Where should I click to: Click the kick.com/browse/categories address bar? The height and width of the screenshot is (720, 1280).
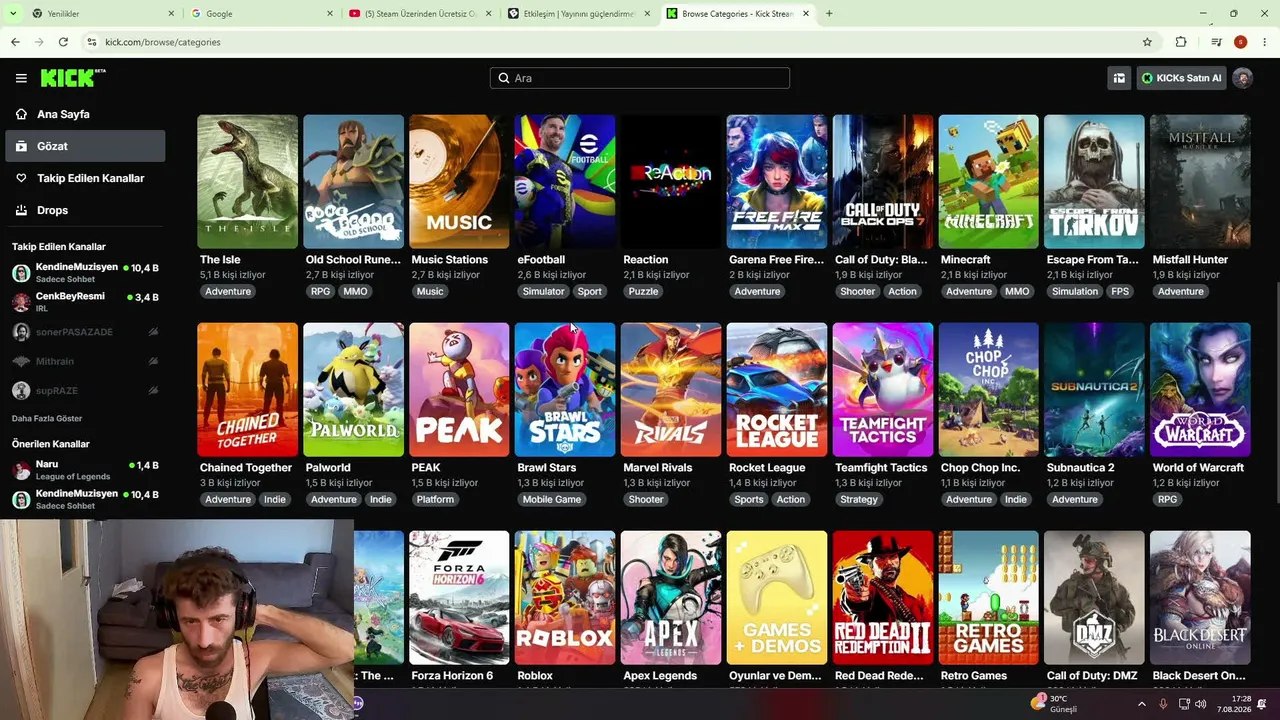point(620,42)
